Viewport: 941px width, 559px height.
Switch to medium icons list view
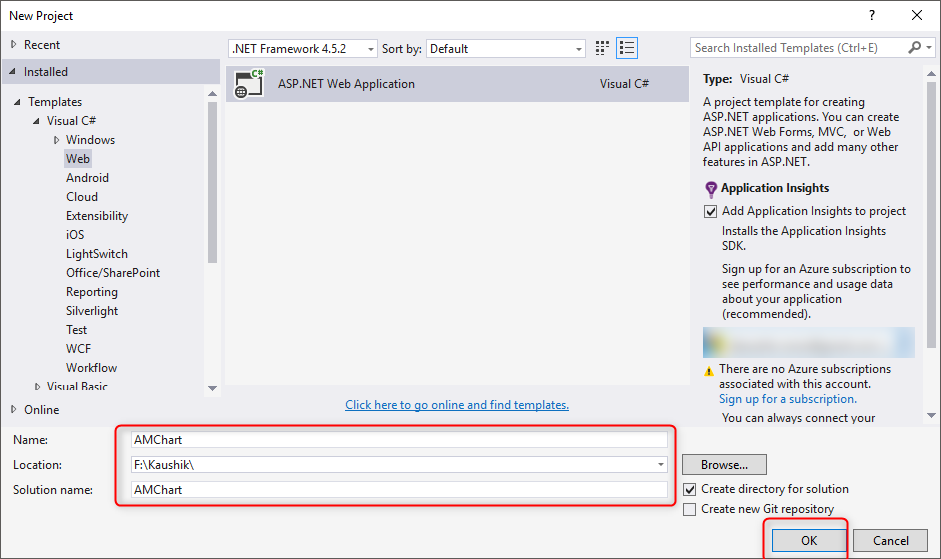(x=627, y=48)
